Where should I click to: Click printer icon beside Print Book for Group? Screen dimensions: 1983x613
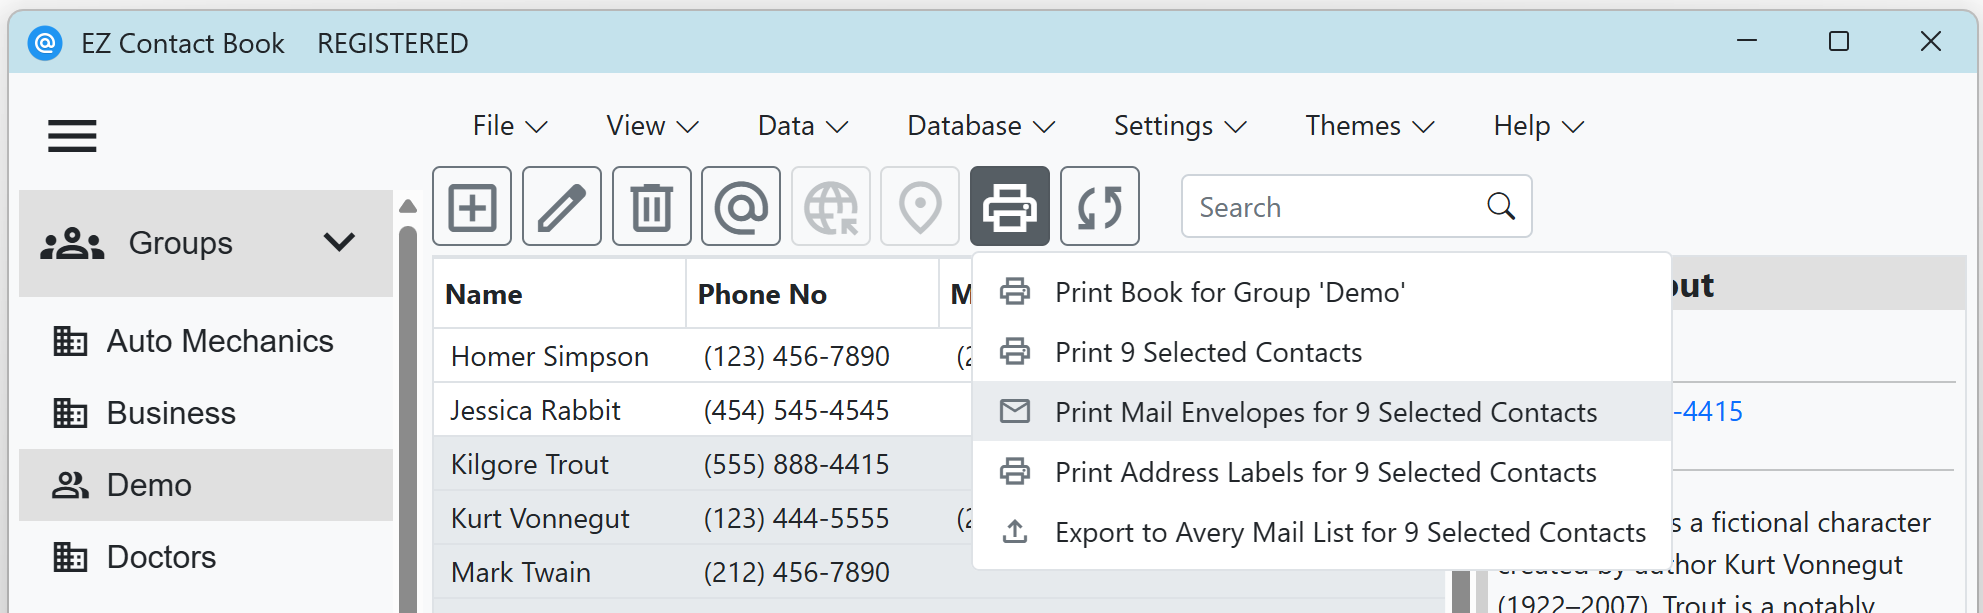pos(1015,292)
